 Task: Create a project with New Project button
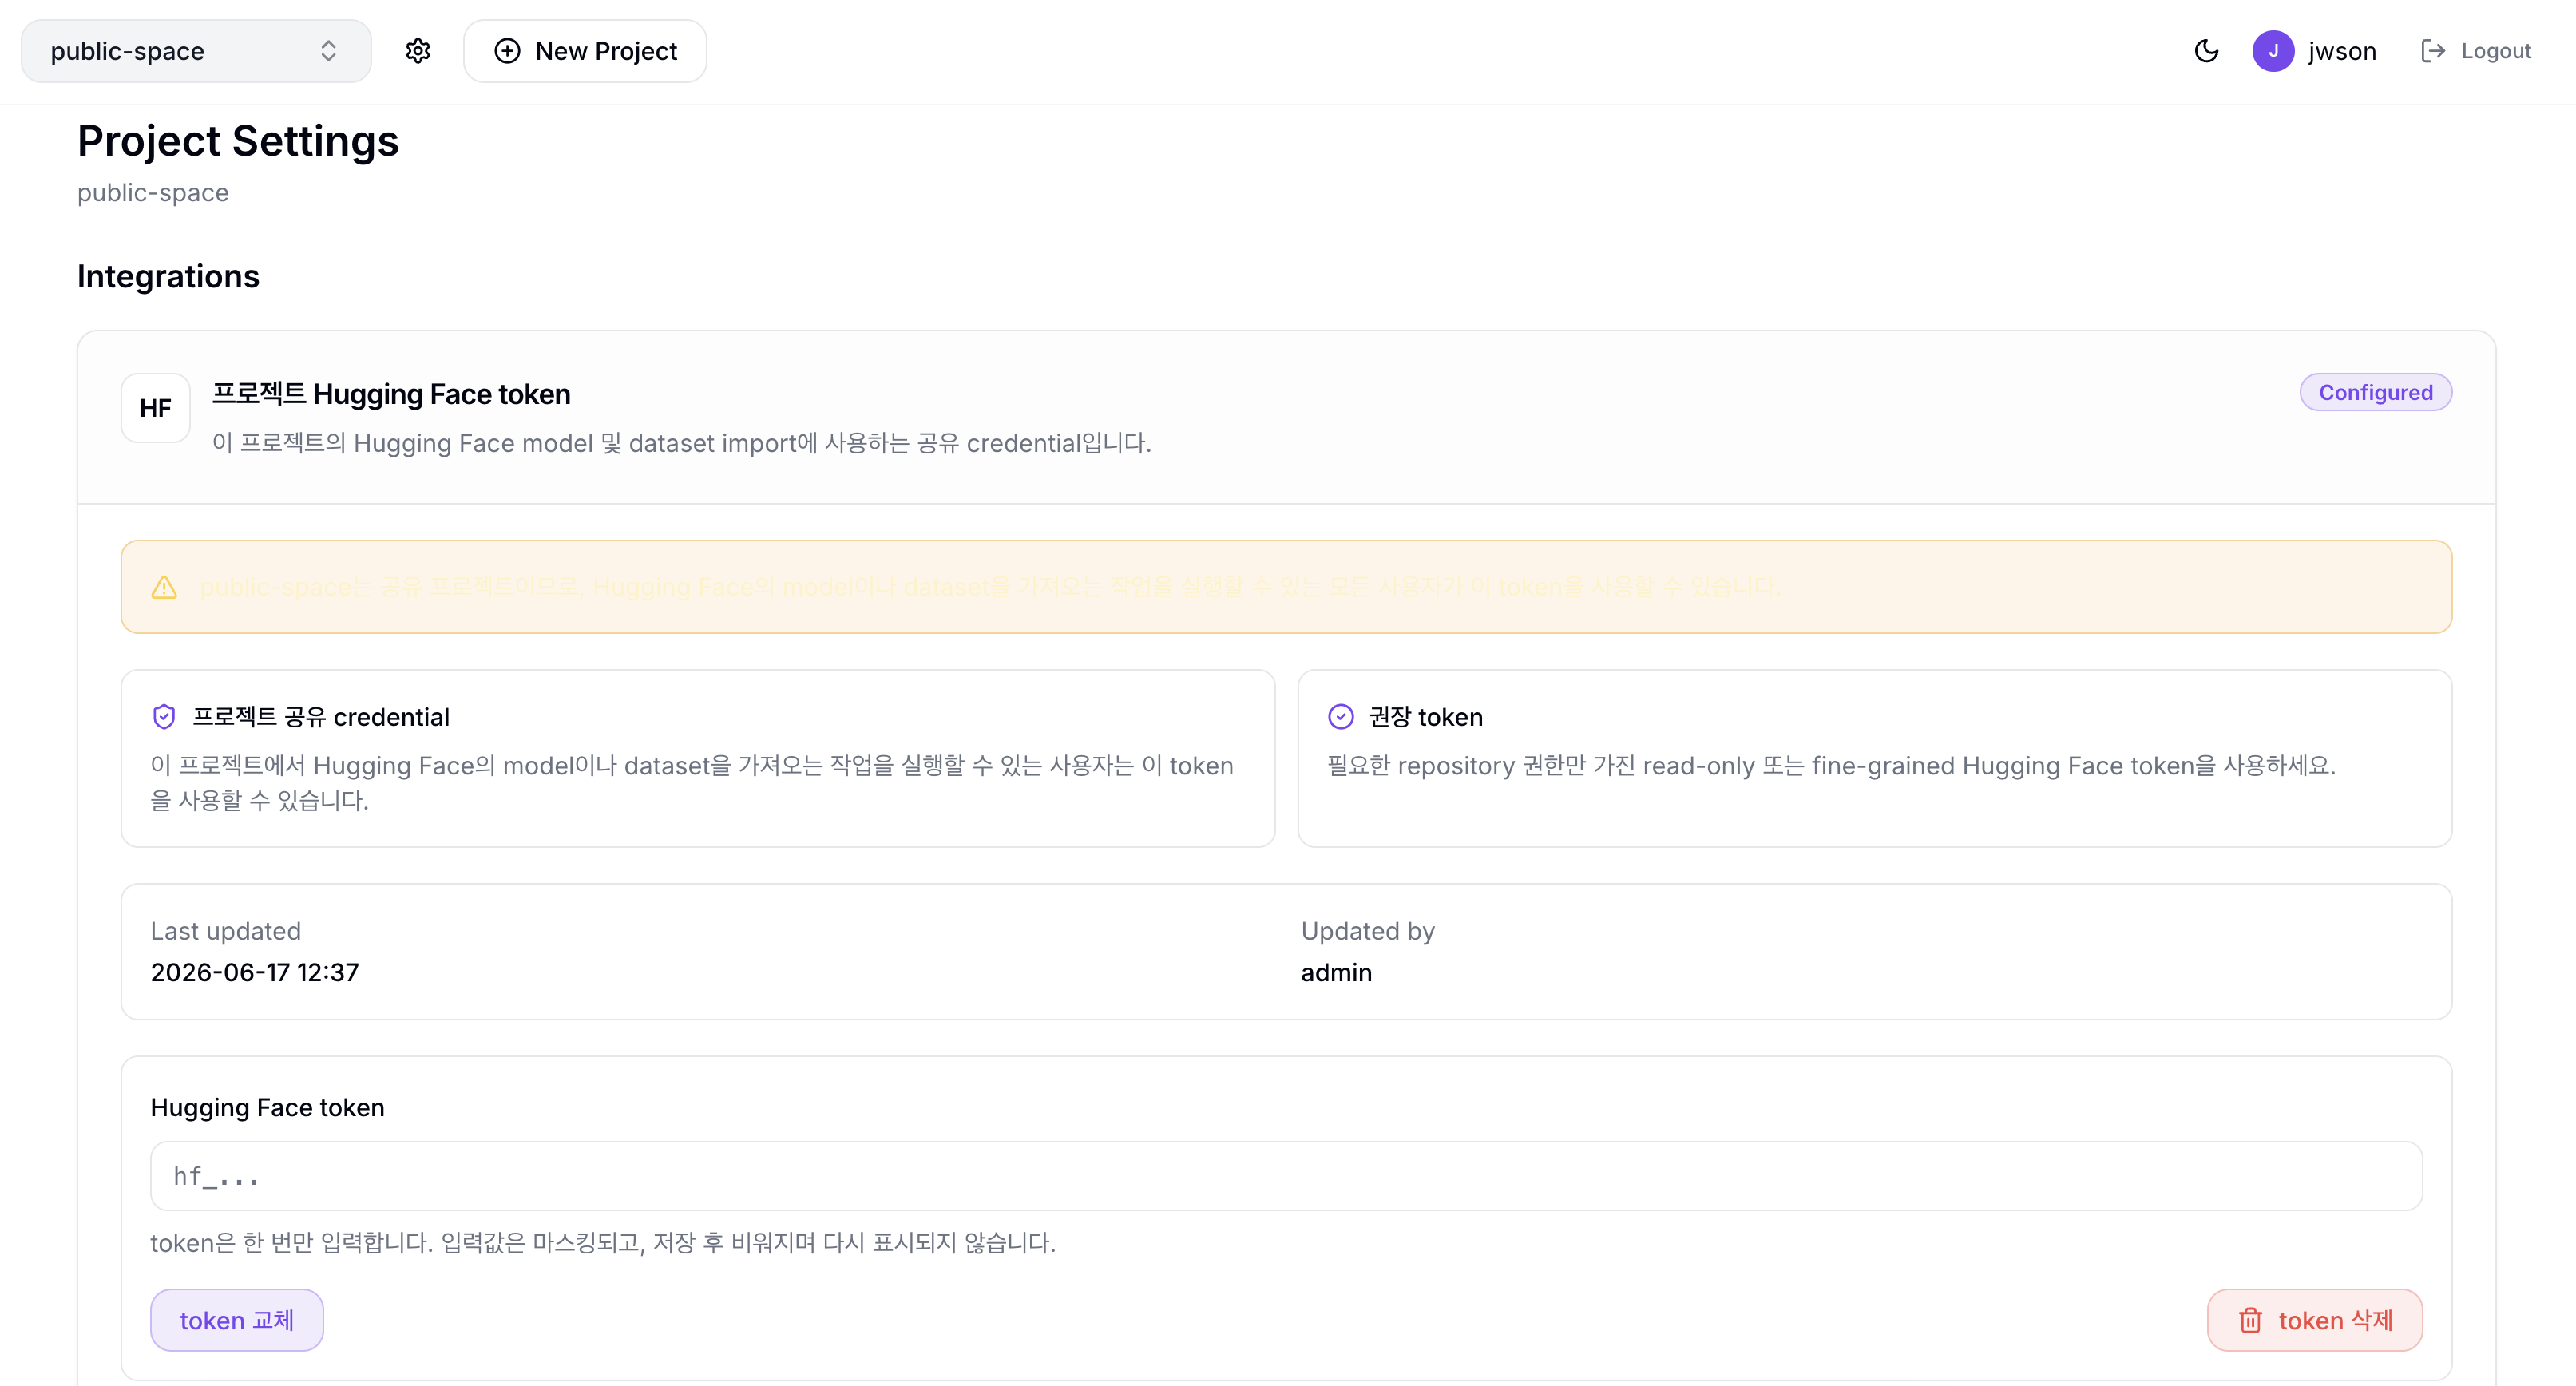pos(585,51)
